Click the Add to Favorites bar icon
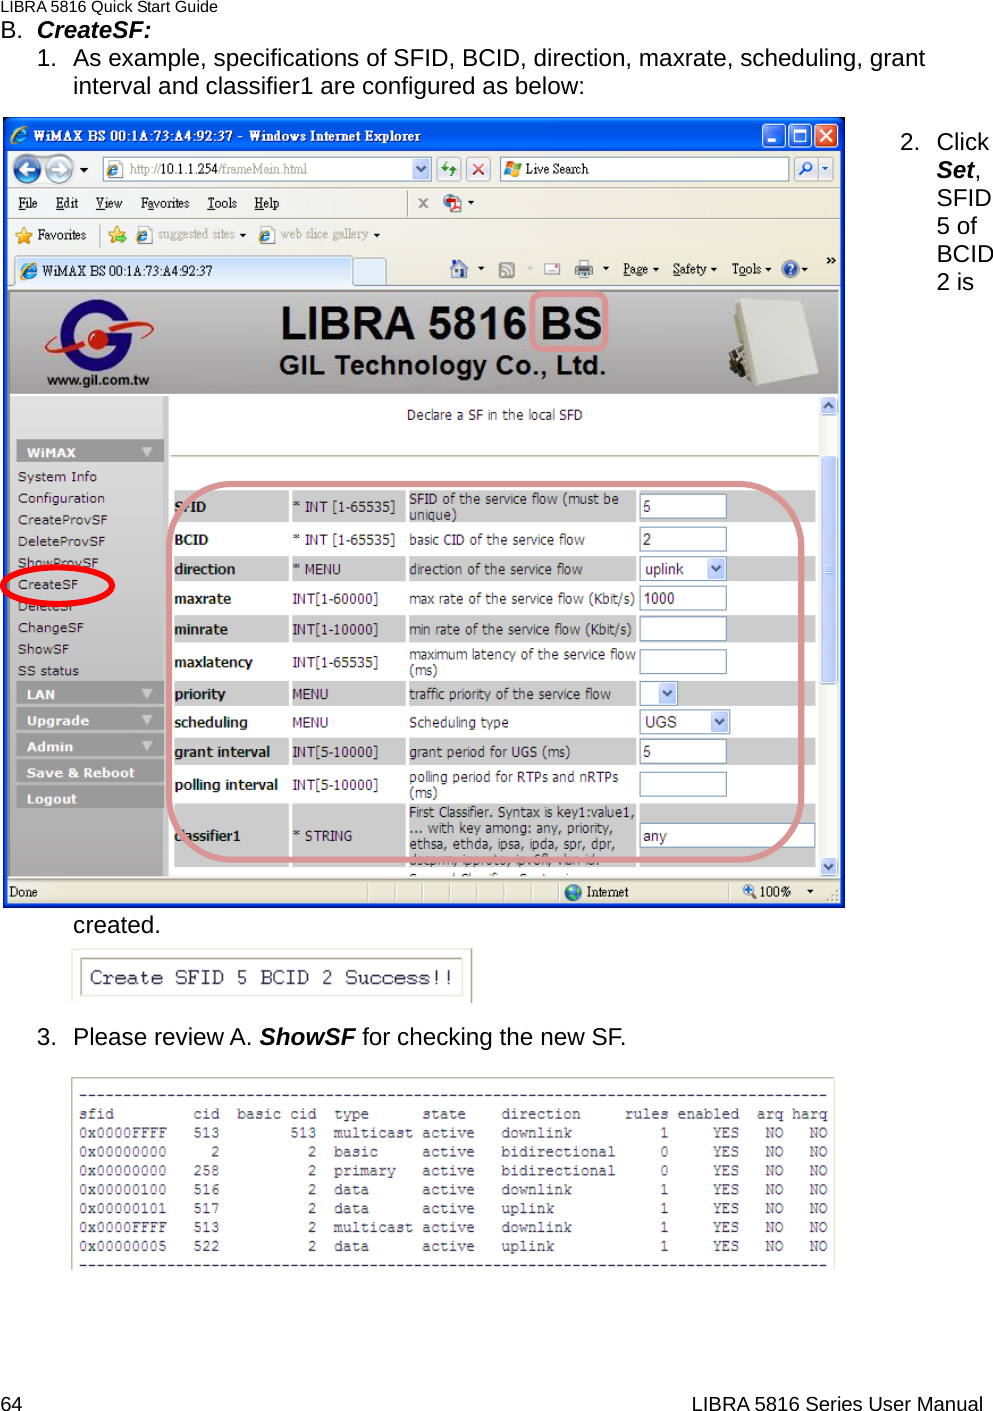Image resolution: width=993 pixels, height=1411 pixels. (x=117, y=235)
